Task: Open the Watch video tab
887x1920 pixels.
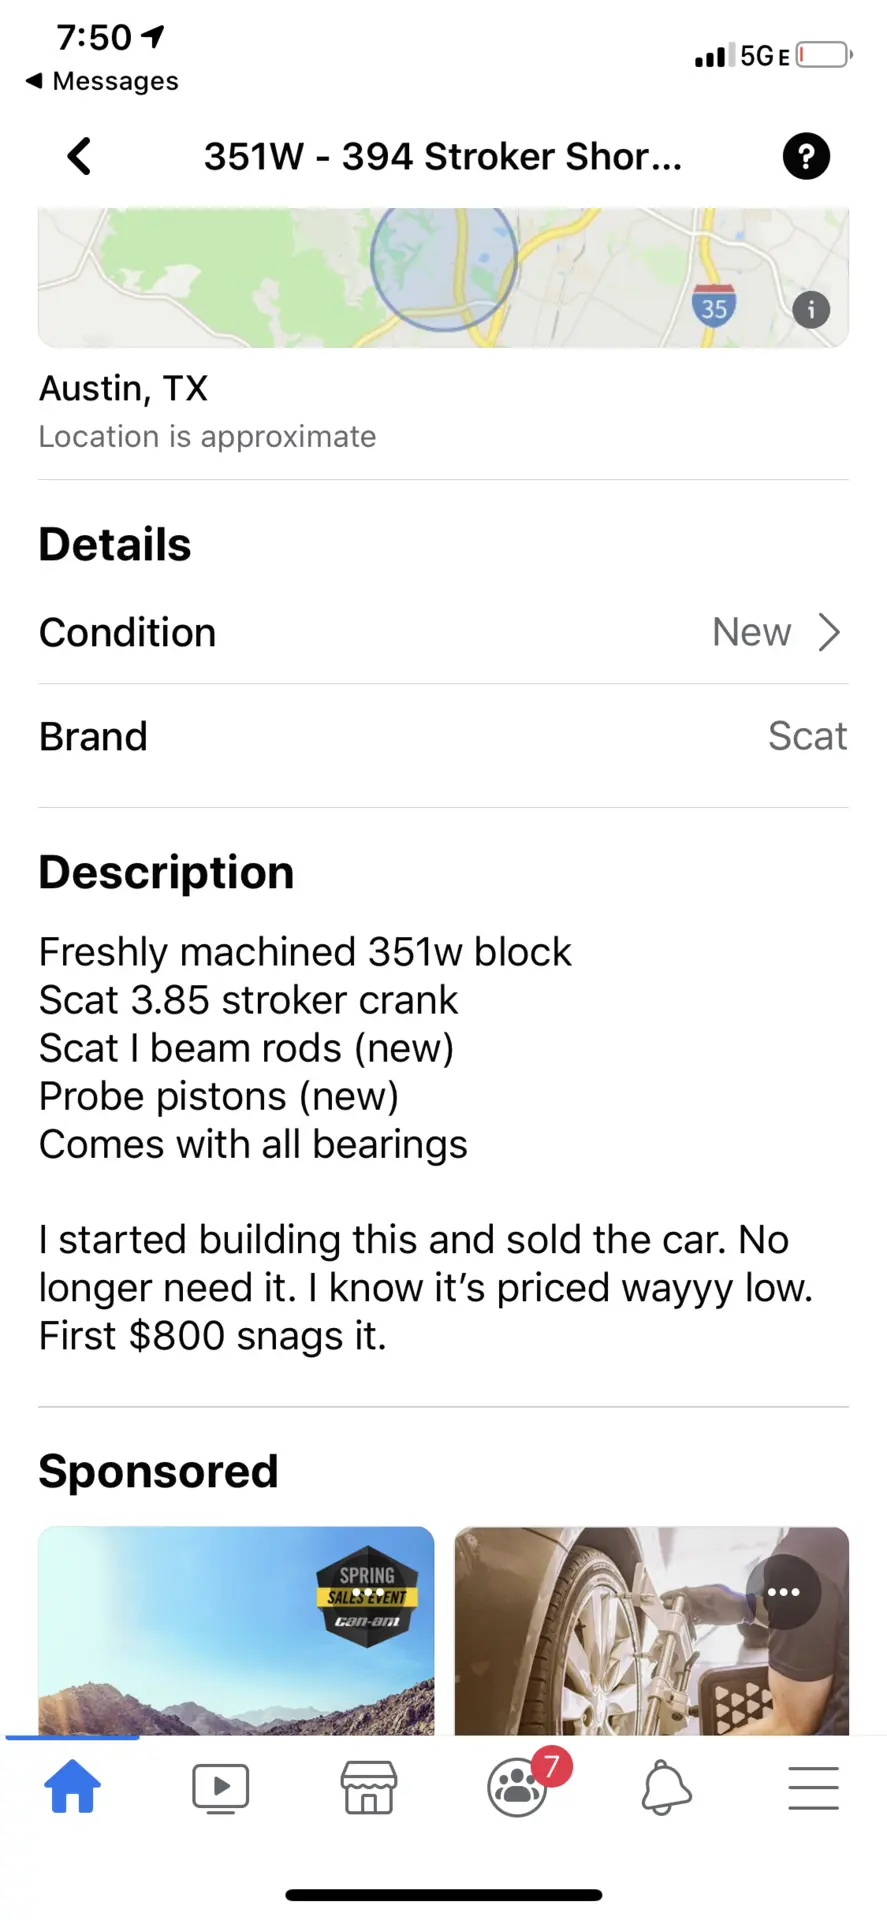Action: click(220, 1788)
